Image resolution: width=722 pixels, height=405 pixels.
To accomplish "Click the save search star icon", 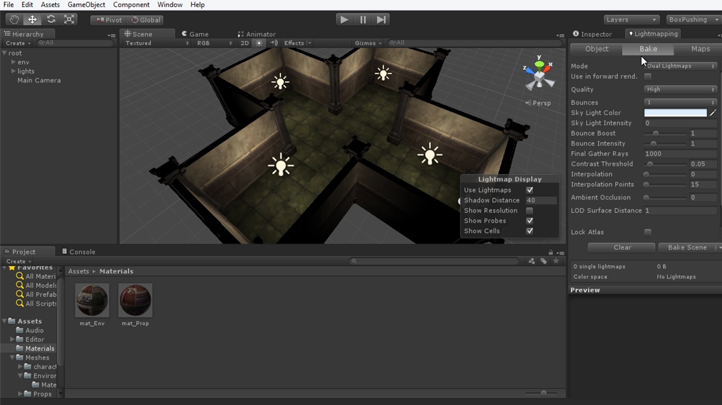I will [x=556, y=261].
